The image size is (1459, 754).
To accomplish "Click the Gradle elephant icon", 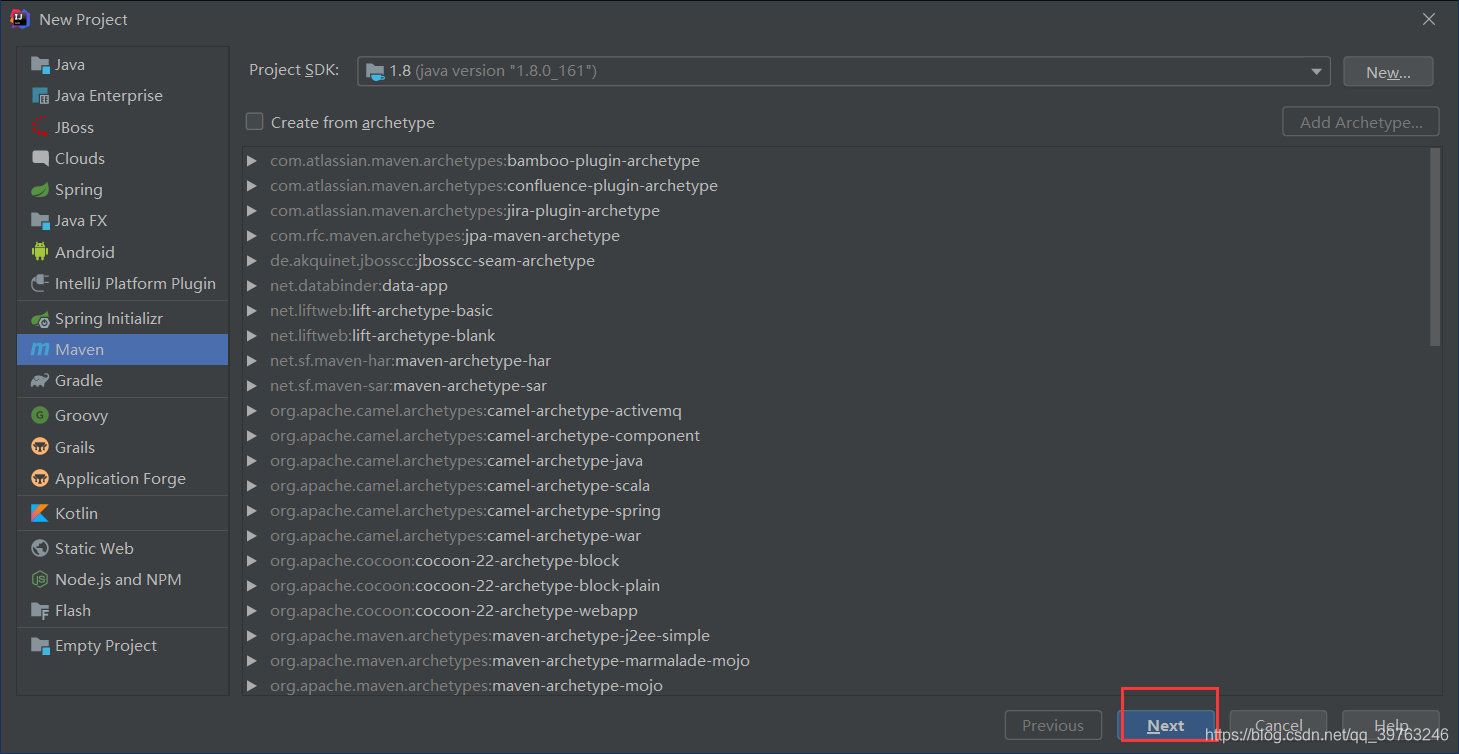I will (x=40, y=381).
